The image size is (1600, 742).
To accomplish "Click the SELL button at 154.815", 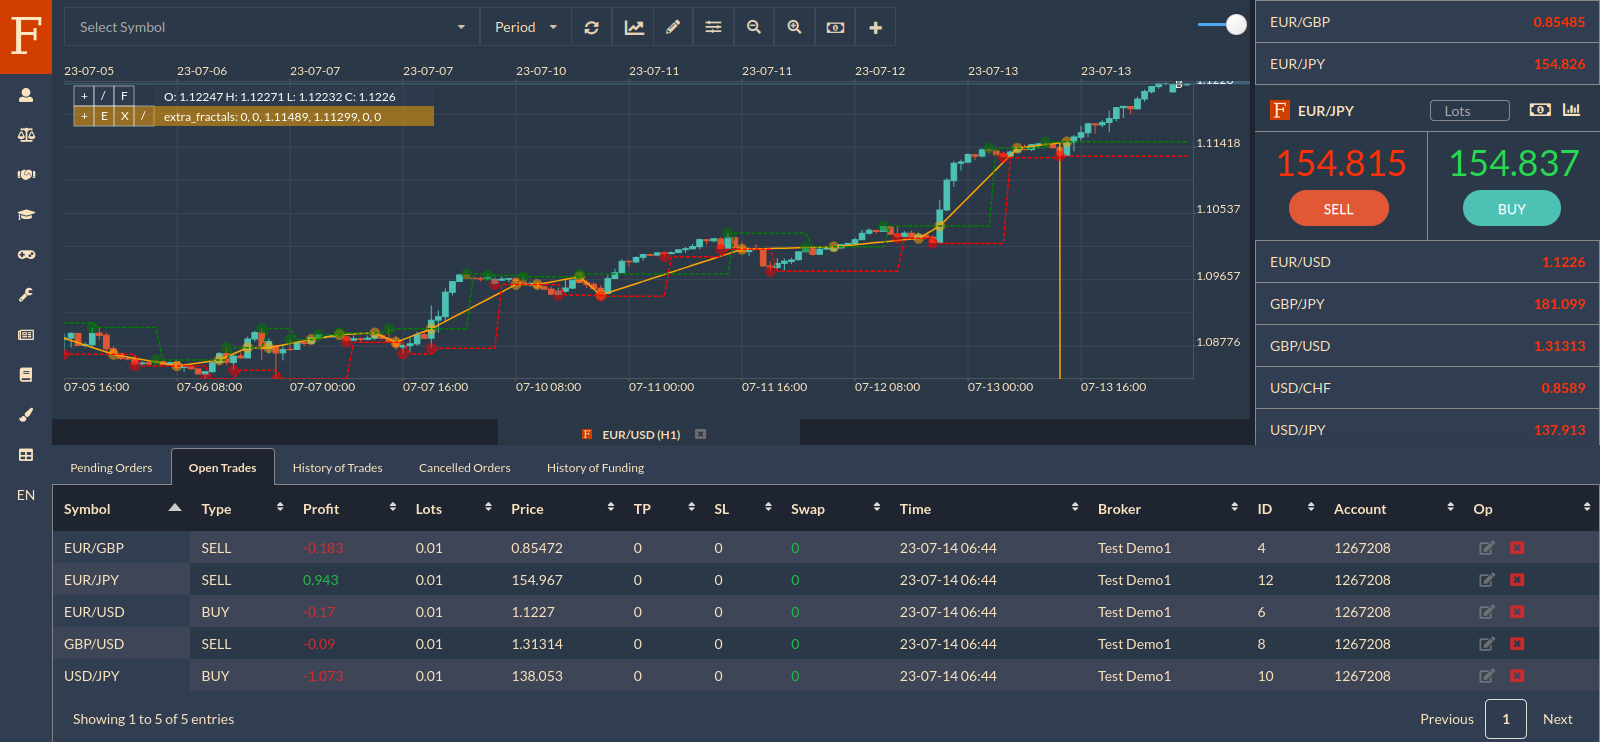I will pyautogui.click(x=1338, y=208).
